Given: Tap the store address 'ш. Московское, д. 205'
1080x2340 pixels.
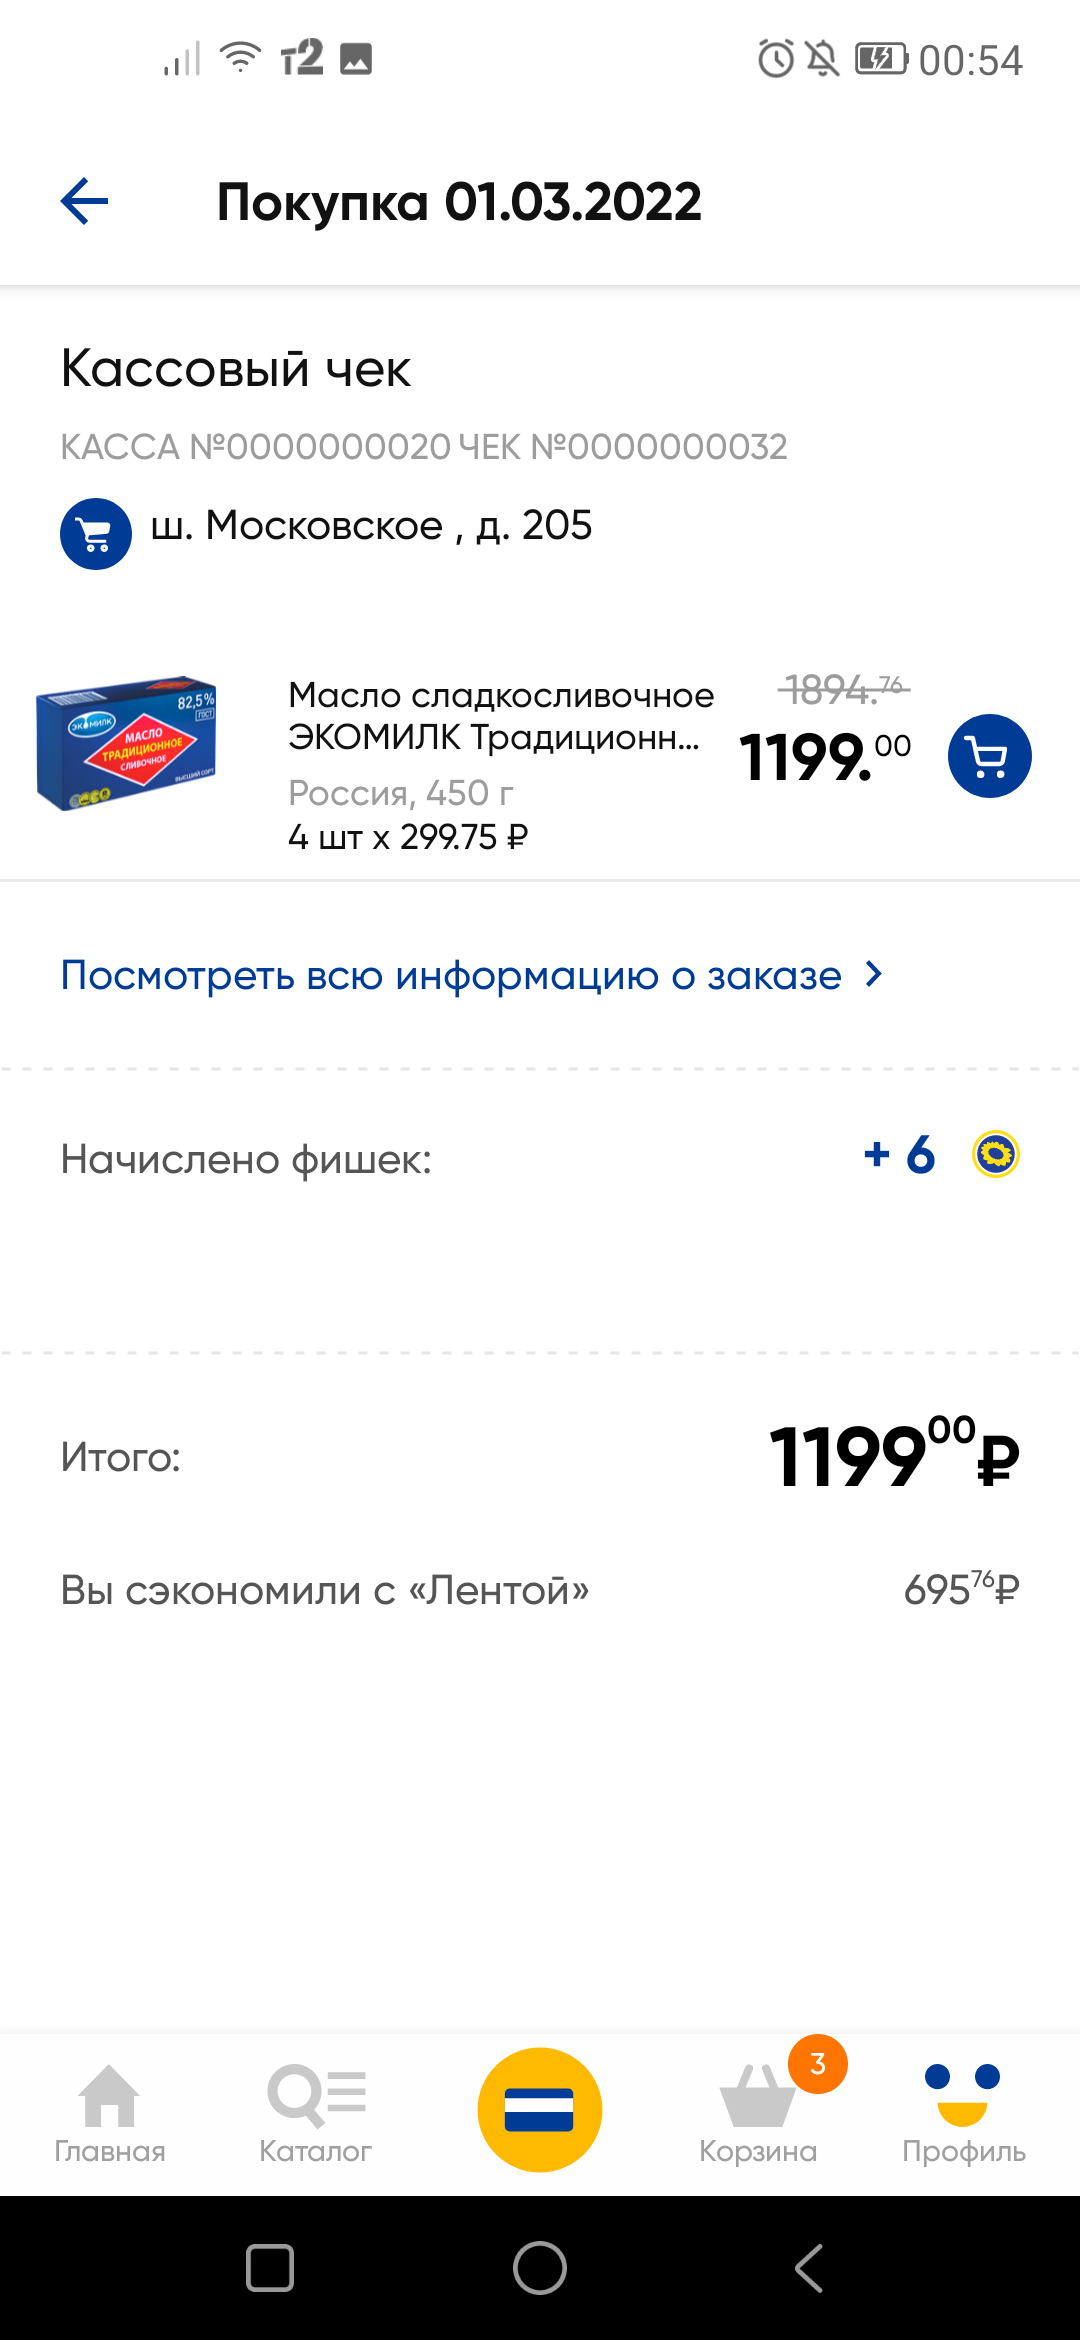Looking at the screenshot, I should point(371,526).
